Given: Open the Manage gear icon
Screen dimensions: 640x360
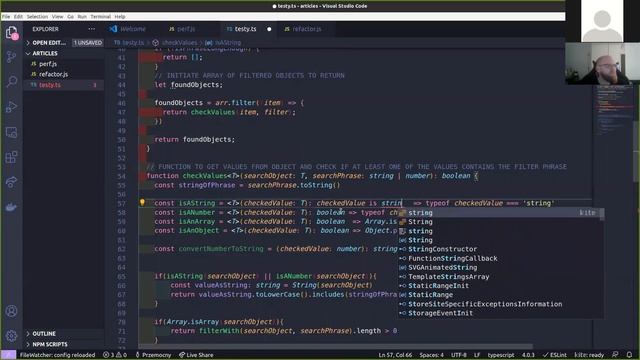Looking at the screenshot, I should tap(11, 336).
